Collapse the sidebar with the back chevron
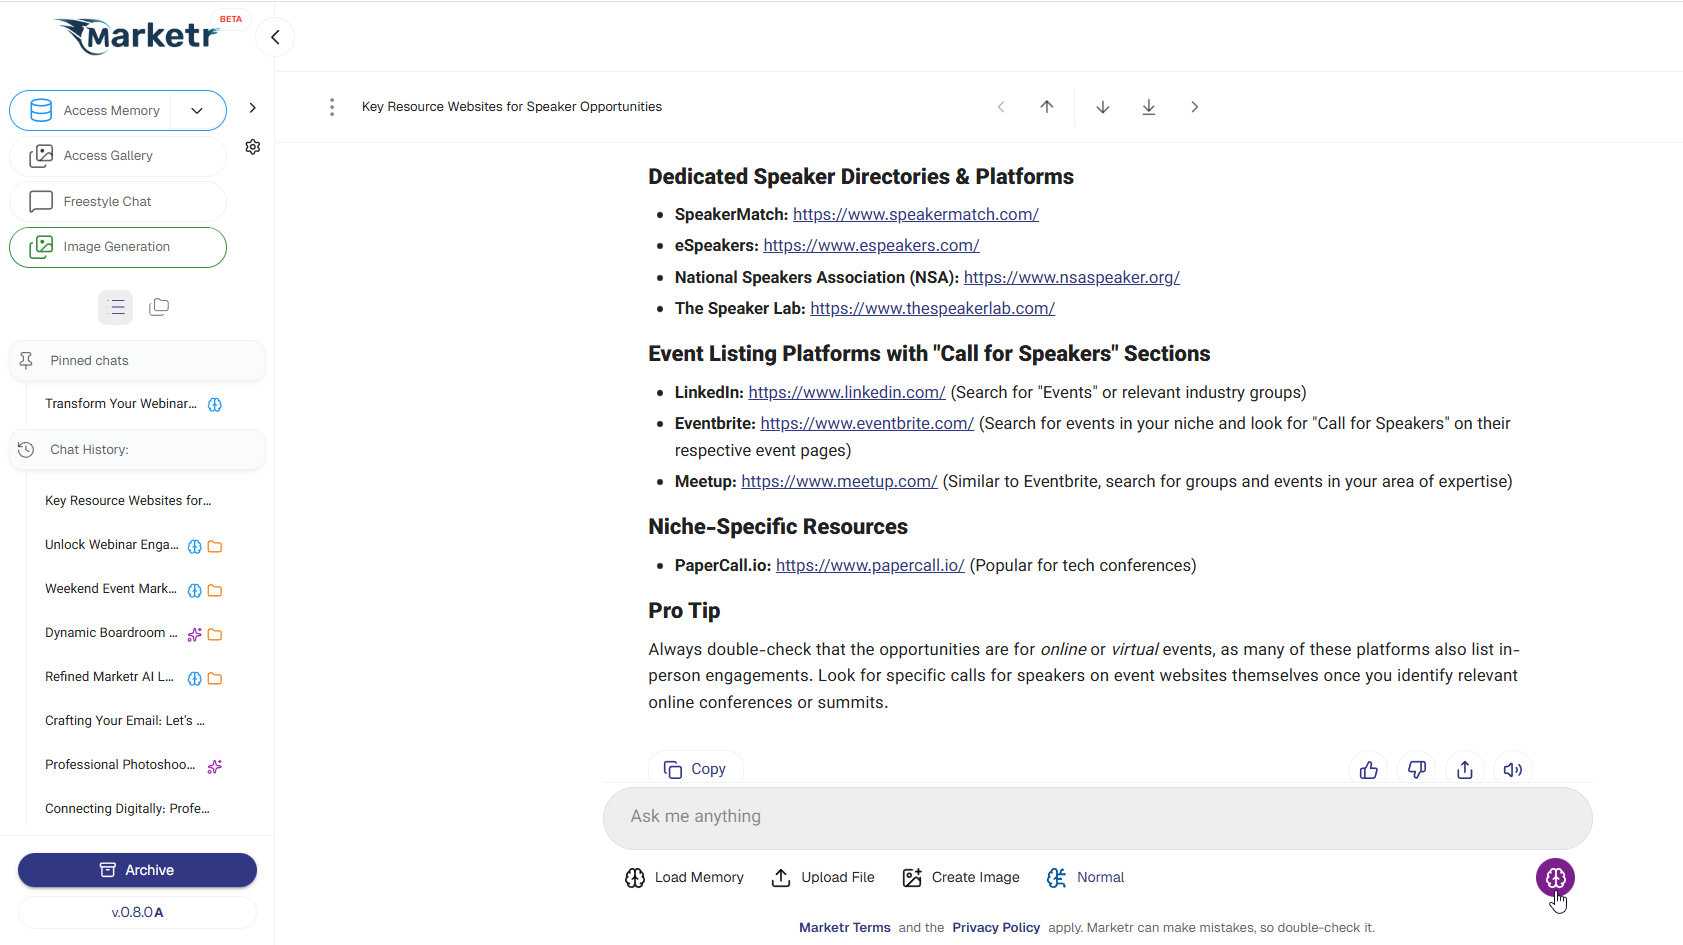 coord(275,37)
